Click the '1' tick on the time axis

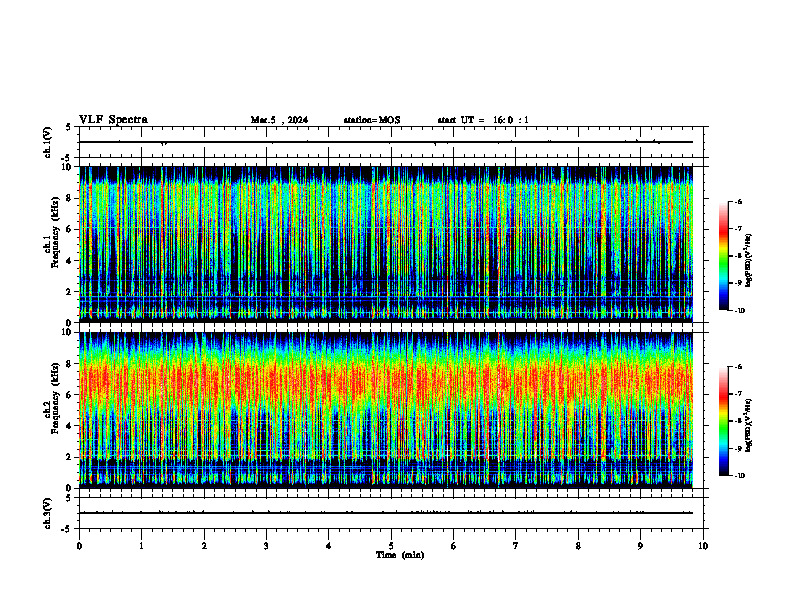tap(141, 546)
